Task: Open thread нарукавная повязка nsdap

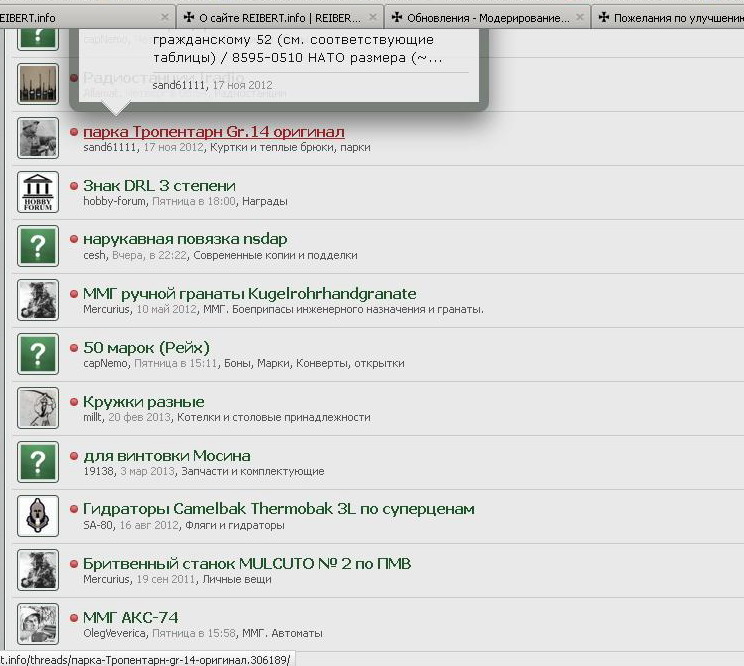Action: pos(185,239)
